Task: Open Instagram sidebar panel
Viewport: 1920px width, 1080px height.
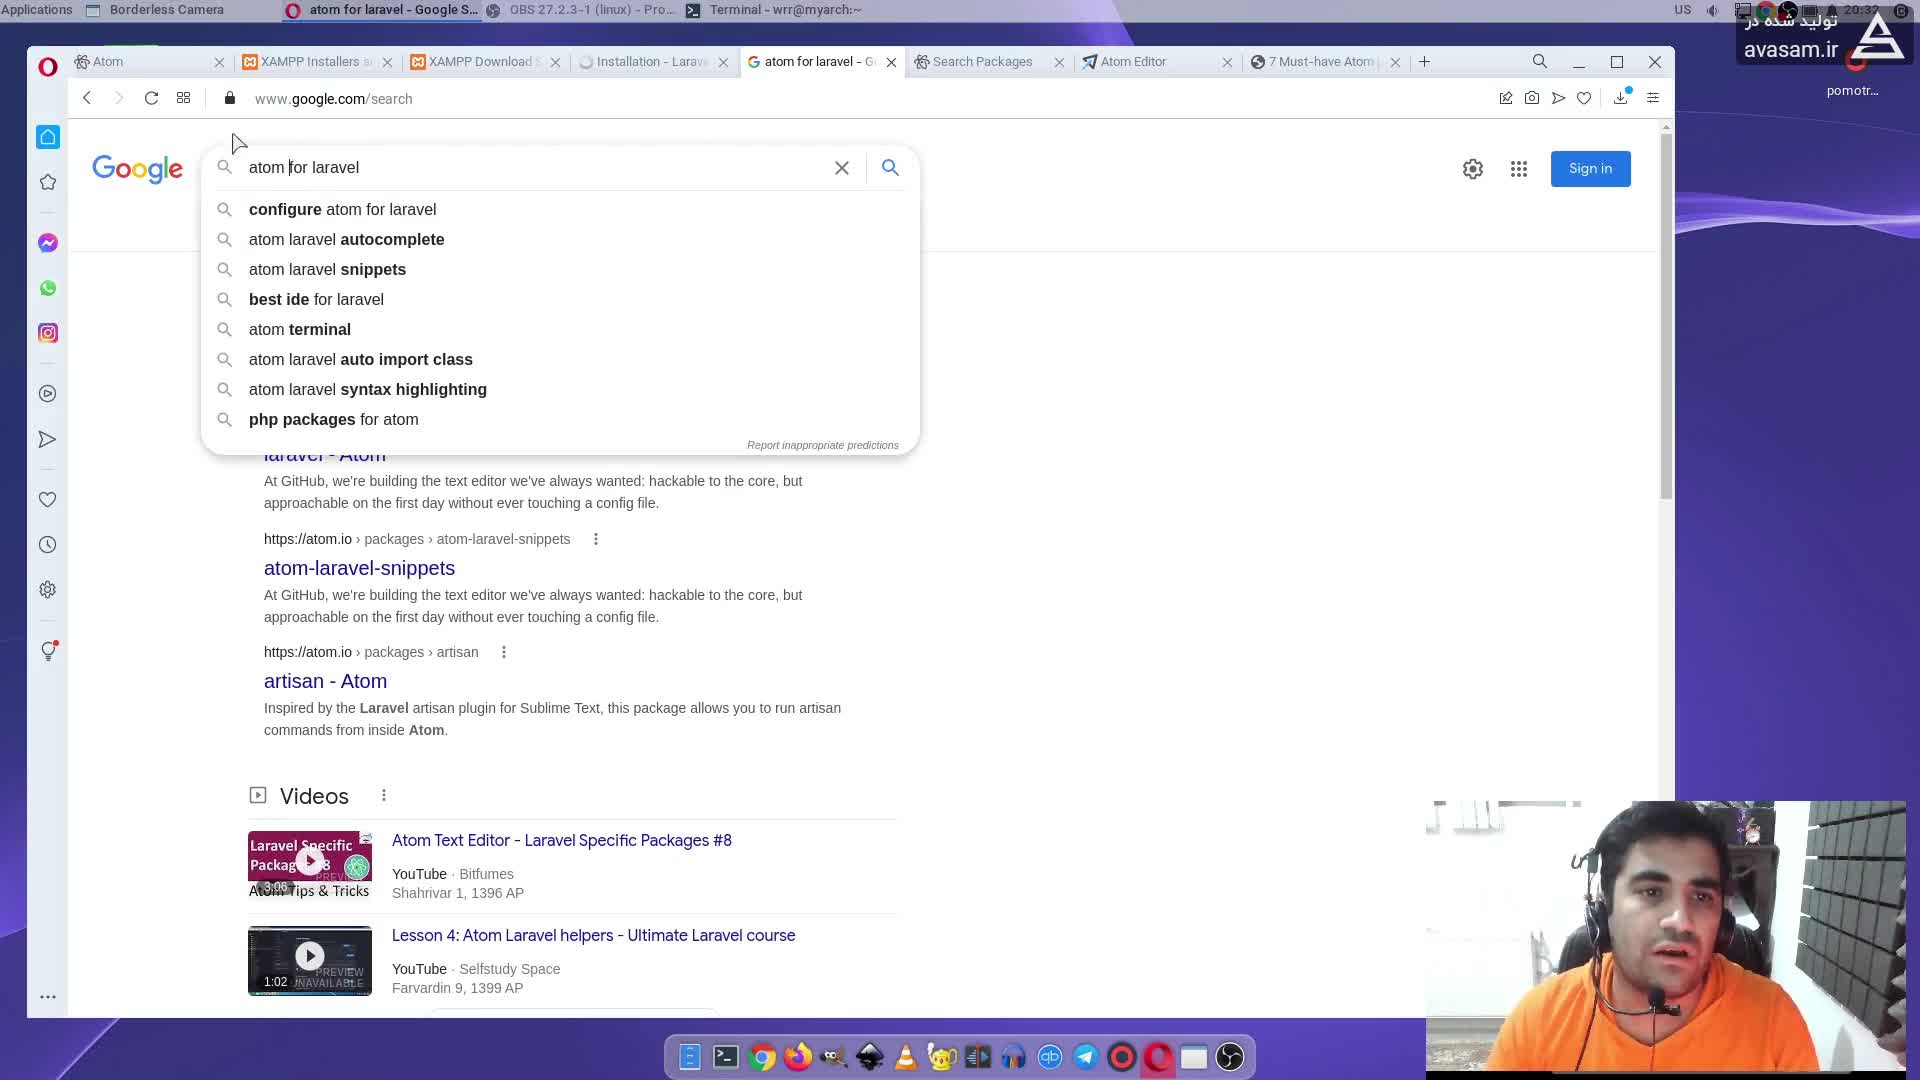Action: pyautogui.click(x=47, y=333)
